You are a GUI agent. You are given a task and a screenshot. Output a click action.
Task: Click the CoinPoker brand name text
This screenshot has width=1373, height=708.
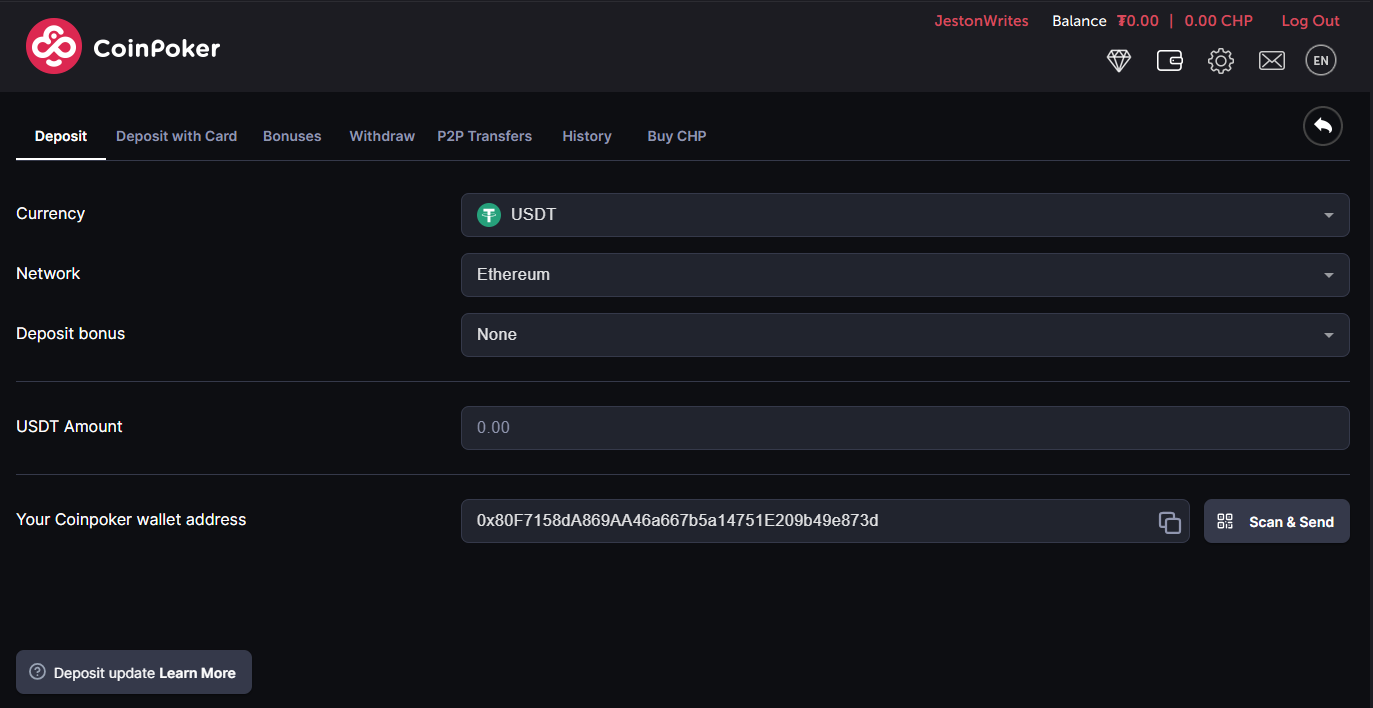point(156,48)
